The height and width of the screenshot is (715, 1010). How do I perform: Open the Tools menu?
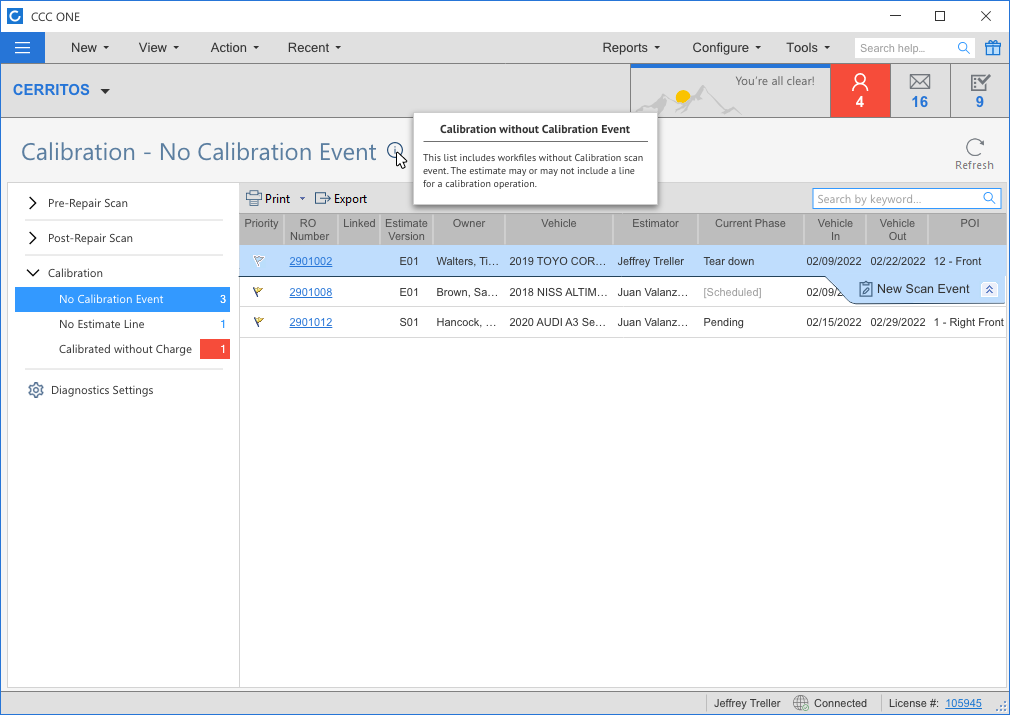tap(808, 48)
